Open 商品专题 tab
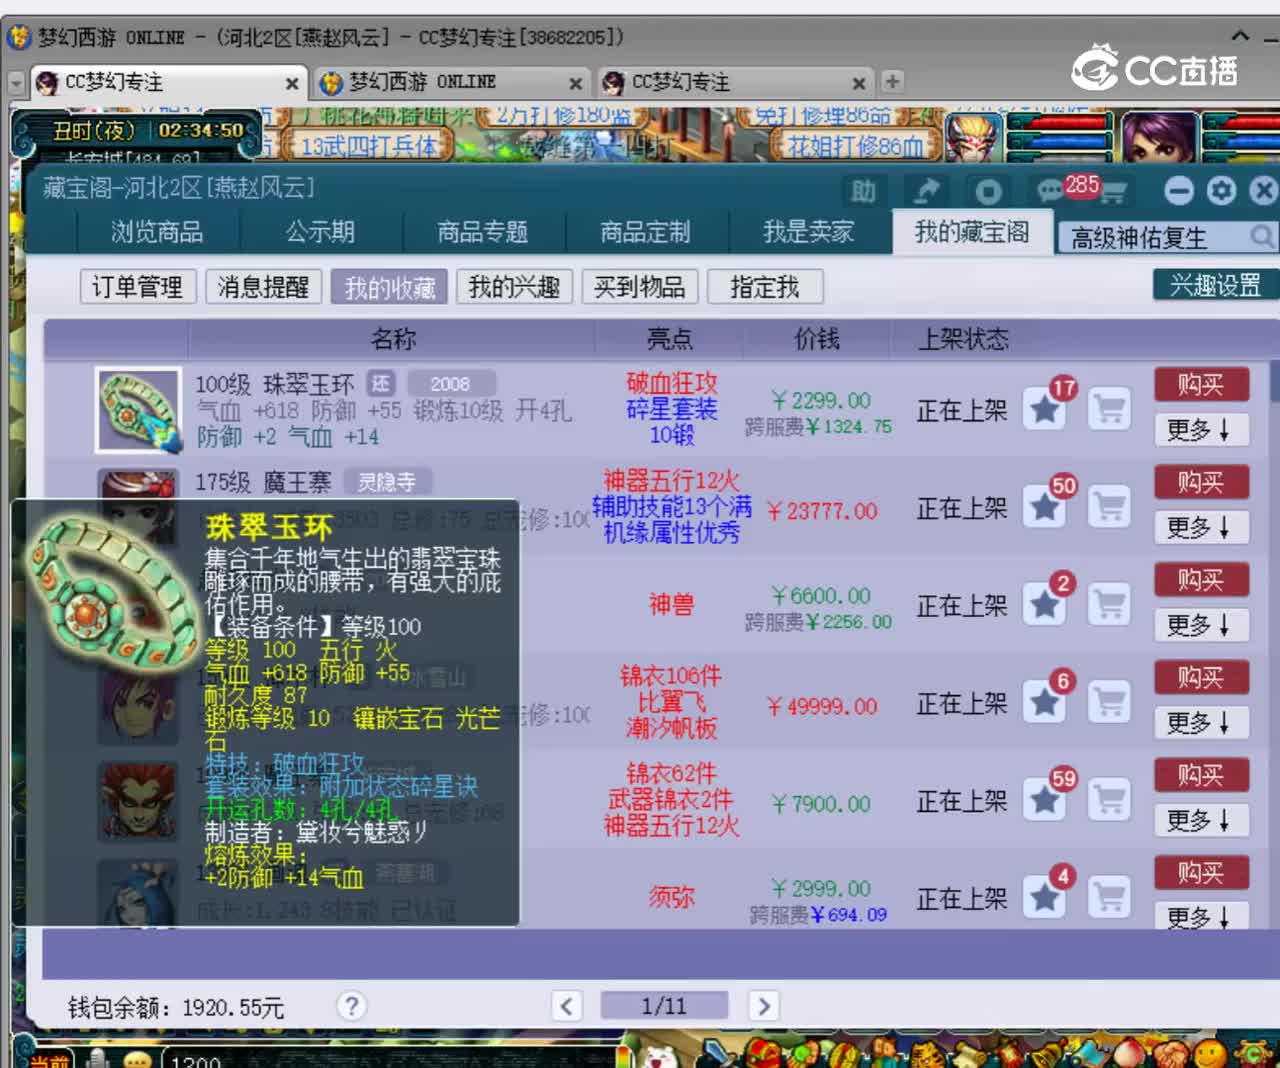 tap(483, 232)
